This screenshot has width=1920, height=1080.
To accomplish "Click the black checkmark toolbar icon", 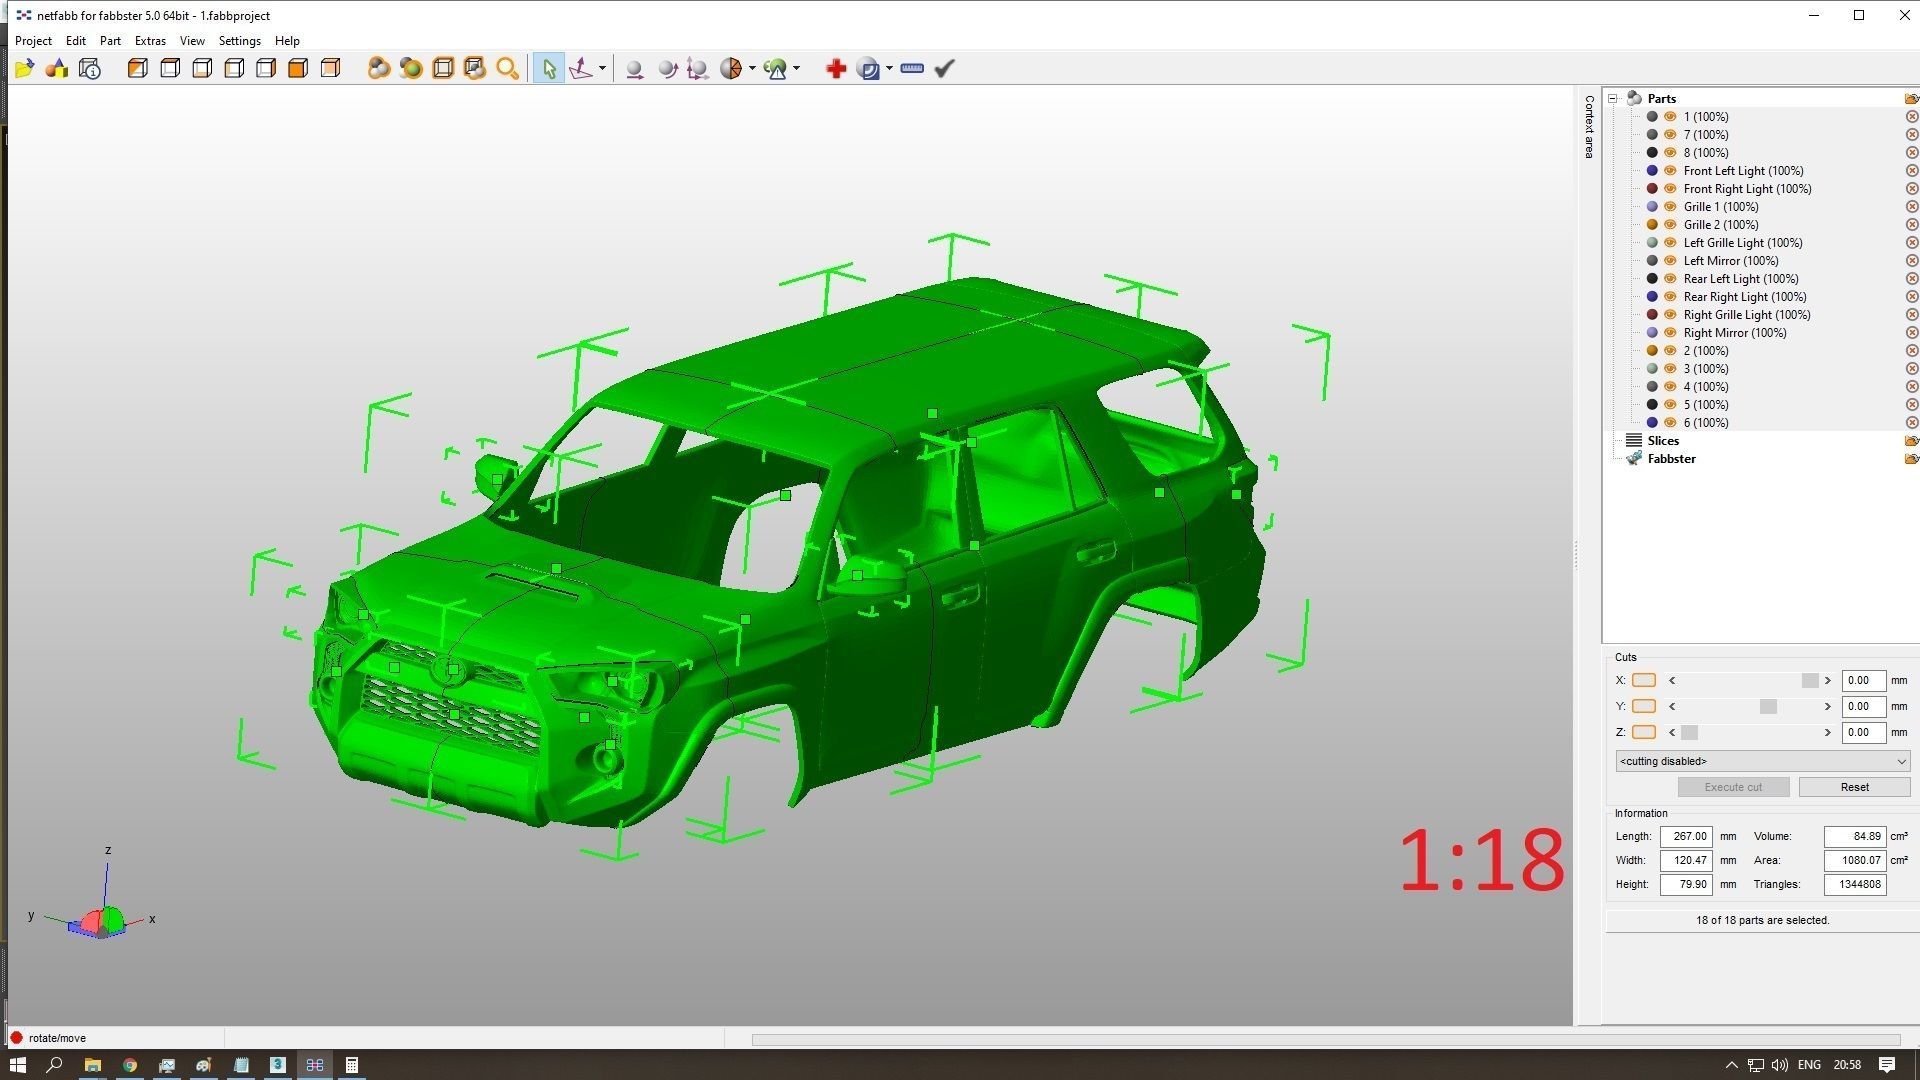I will (x=944, y=68).
